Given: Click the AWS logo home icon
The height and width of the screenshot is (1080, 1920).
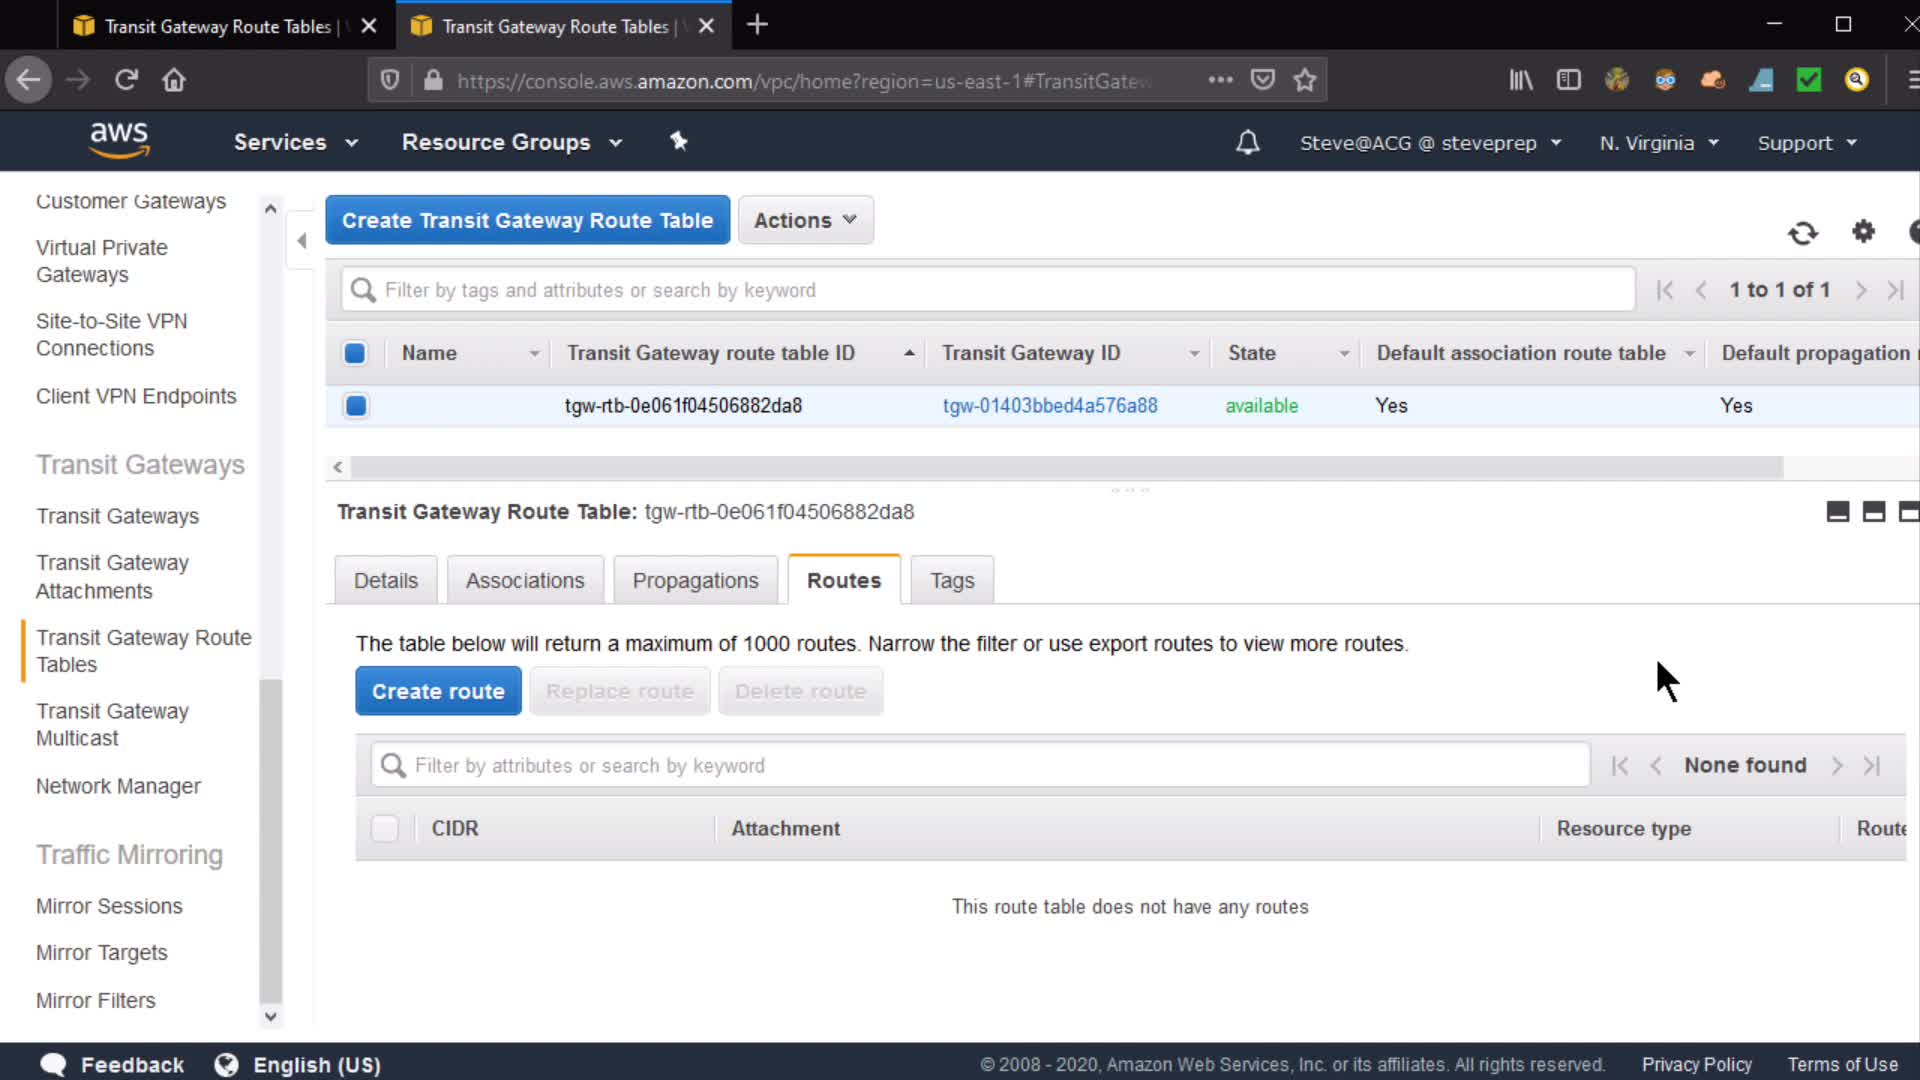Looking at the screenshot, I should tap(119, 141).
